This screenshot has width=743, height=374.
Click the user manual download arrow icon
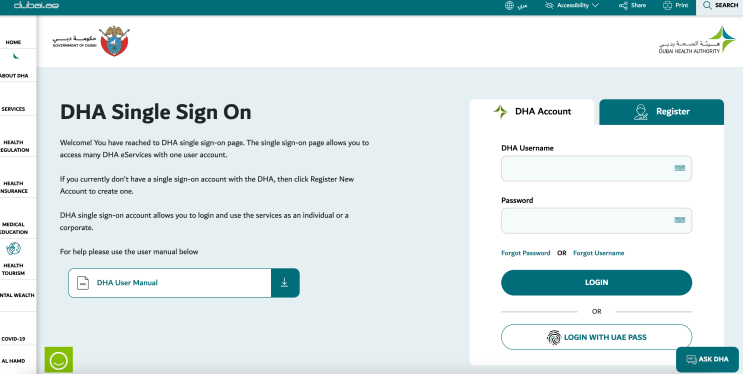[284, 283]
